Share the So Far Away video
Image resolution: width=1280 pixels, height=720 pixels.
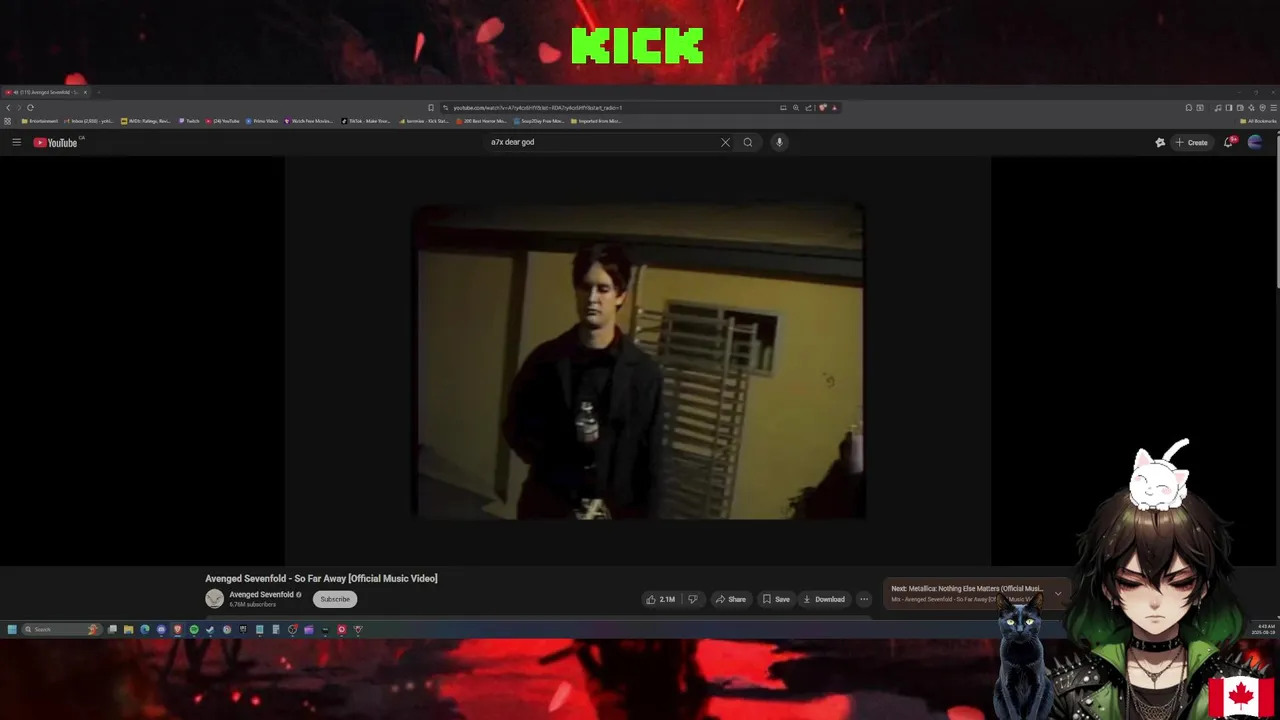tap(730, 599)
